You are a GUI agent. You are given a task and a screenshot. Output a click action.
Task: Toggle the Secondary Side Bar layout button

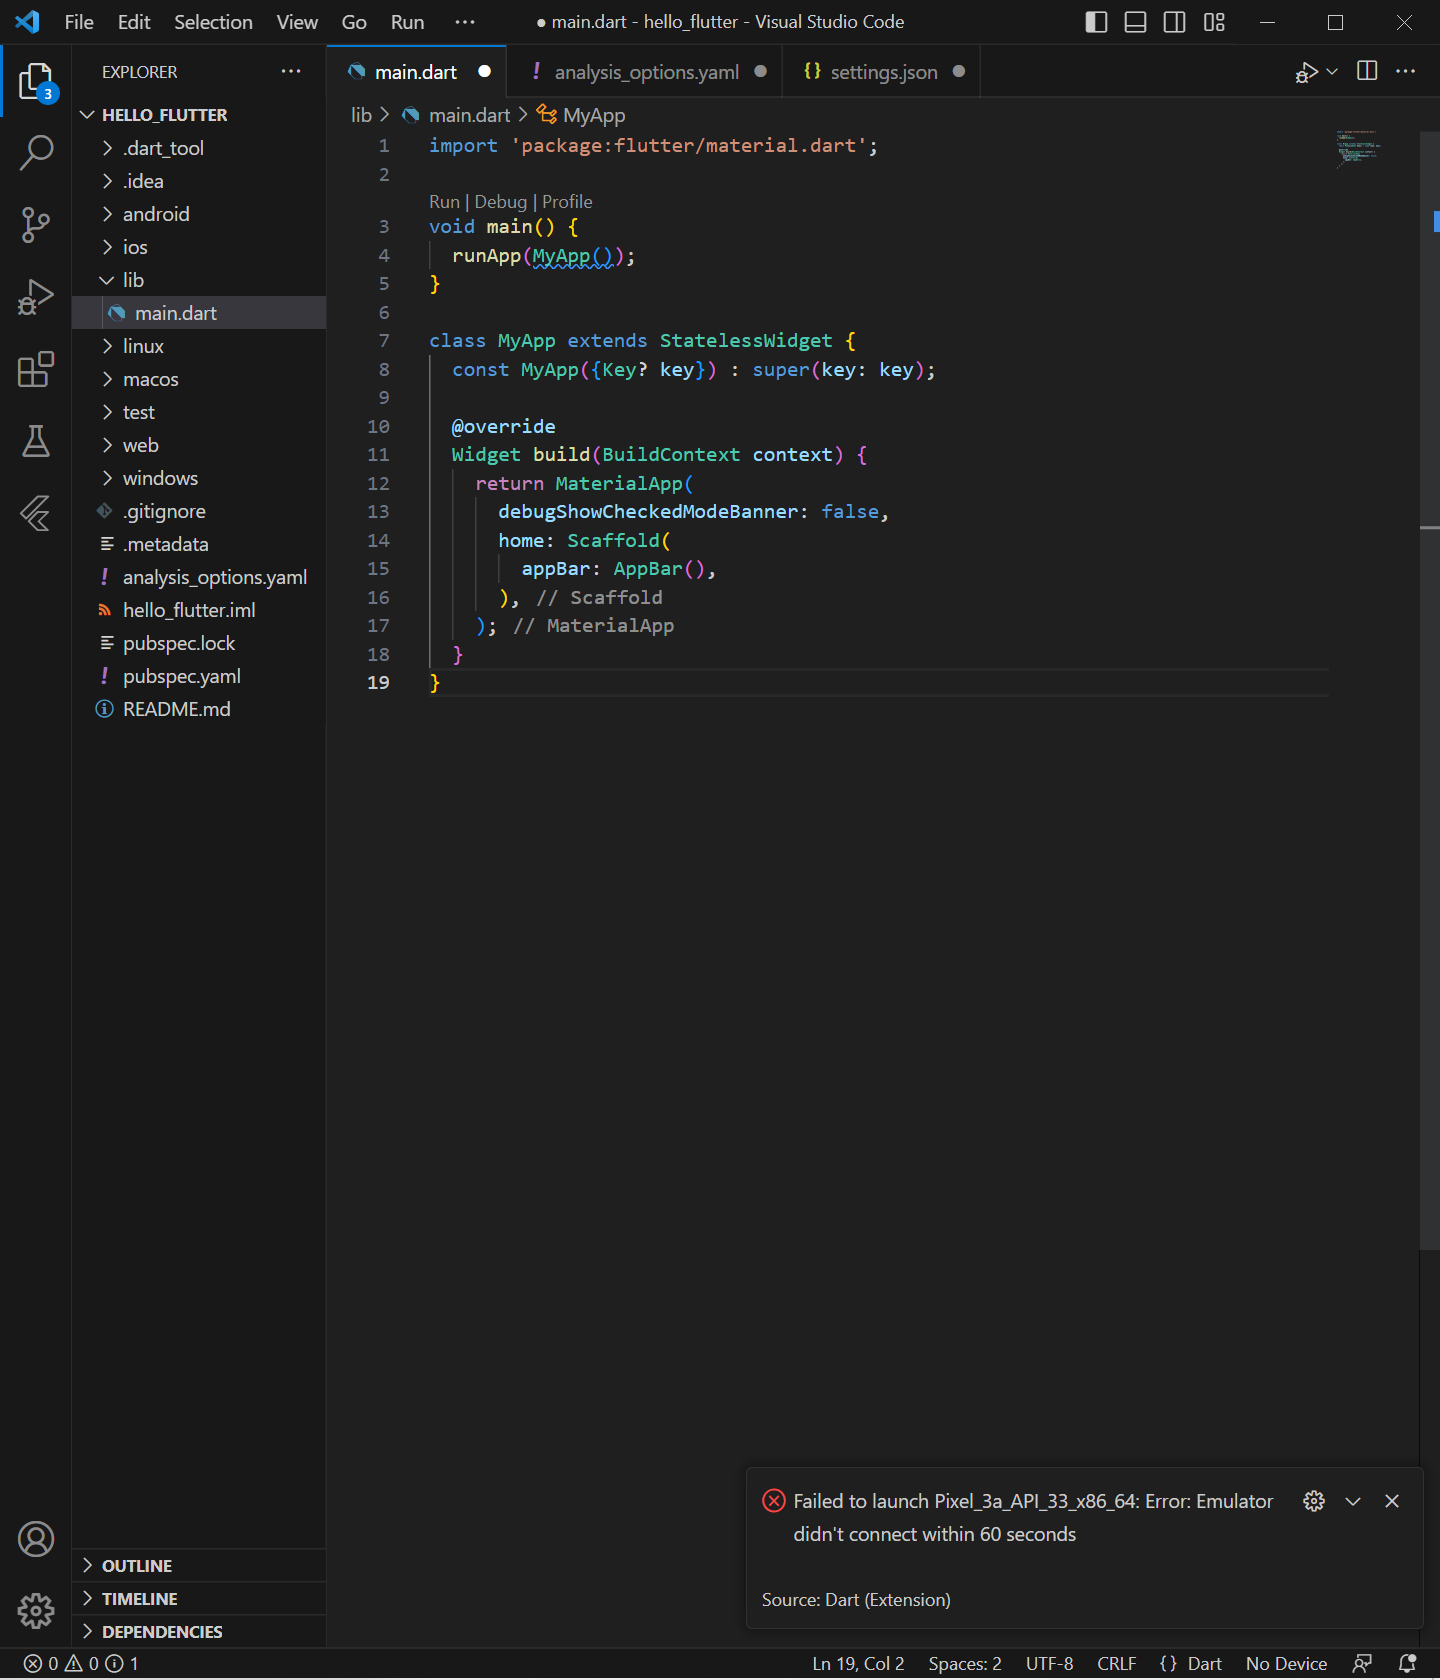click(x=1175, y=22)
